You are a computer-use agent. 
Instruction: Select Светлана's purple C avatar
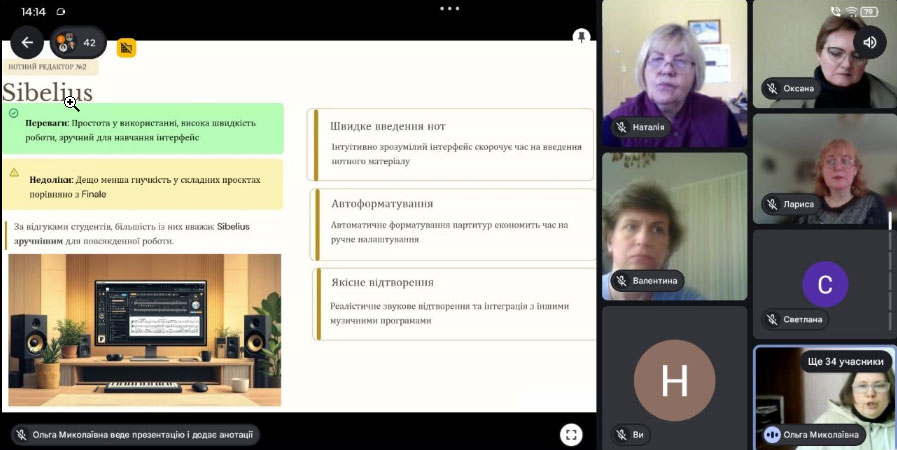(824, 284)
